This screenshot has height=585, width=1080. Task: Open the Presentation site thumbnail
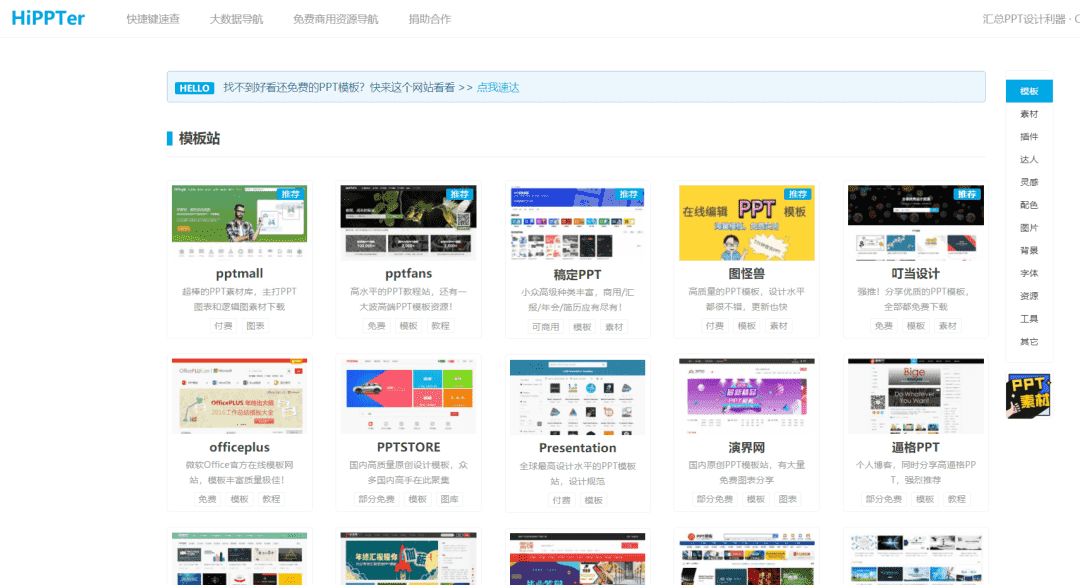coord(577,396)
